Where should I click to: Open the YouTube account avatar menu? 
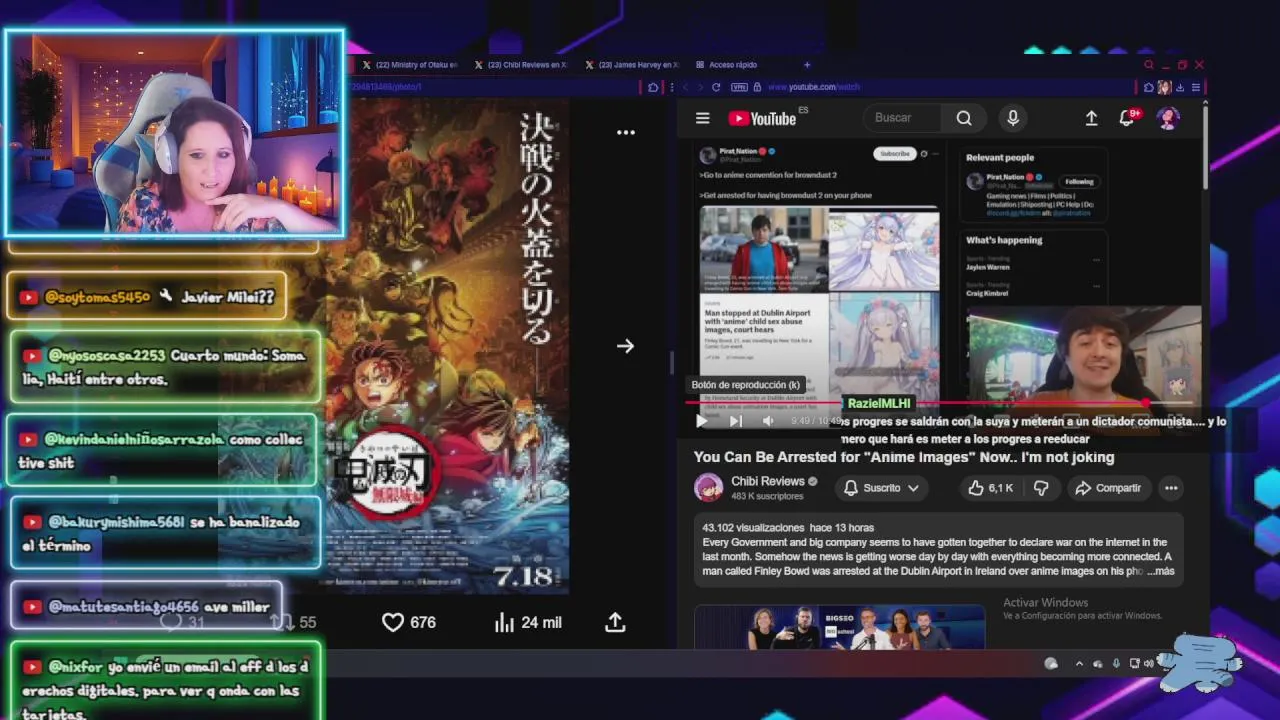pos(1168,118)
